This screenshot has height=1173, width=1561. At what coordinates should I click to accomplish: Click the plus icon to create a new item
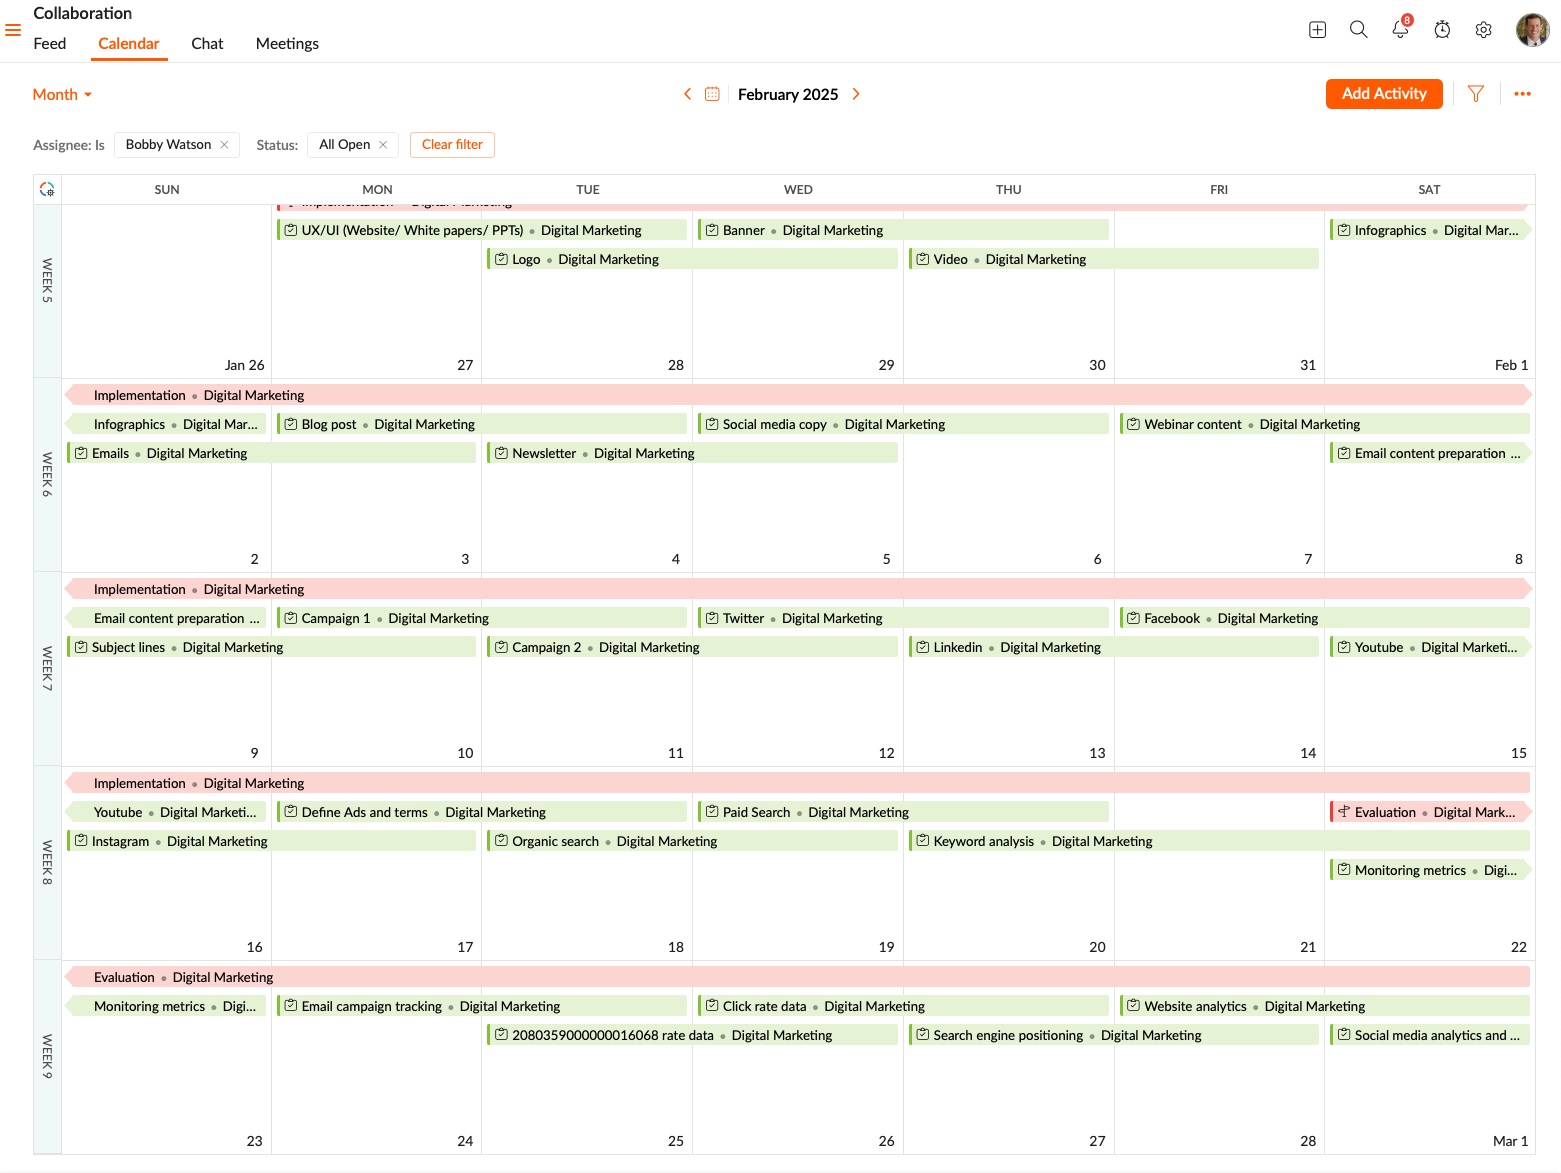pos(1317,29)
